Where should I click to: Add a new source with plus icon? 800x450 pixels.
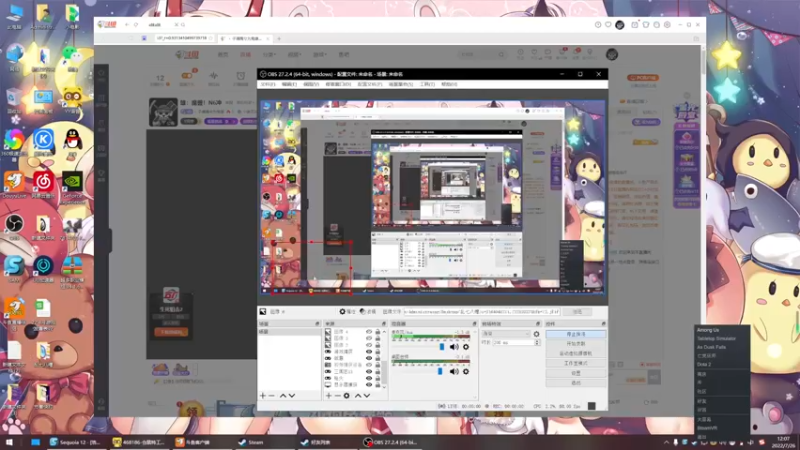pos(329,395)
